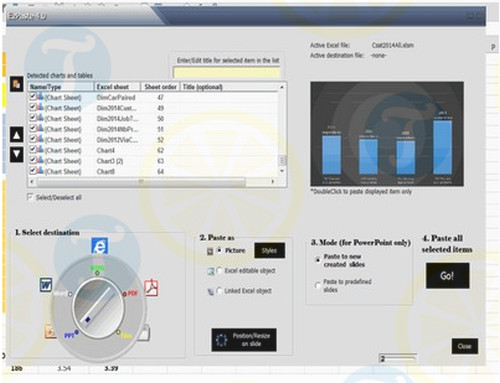The height and width of the screenshot is (383, 500).
Task: Select the Chart3 (2) sheet name
Action: point(110,161)
